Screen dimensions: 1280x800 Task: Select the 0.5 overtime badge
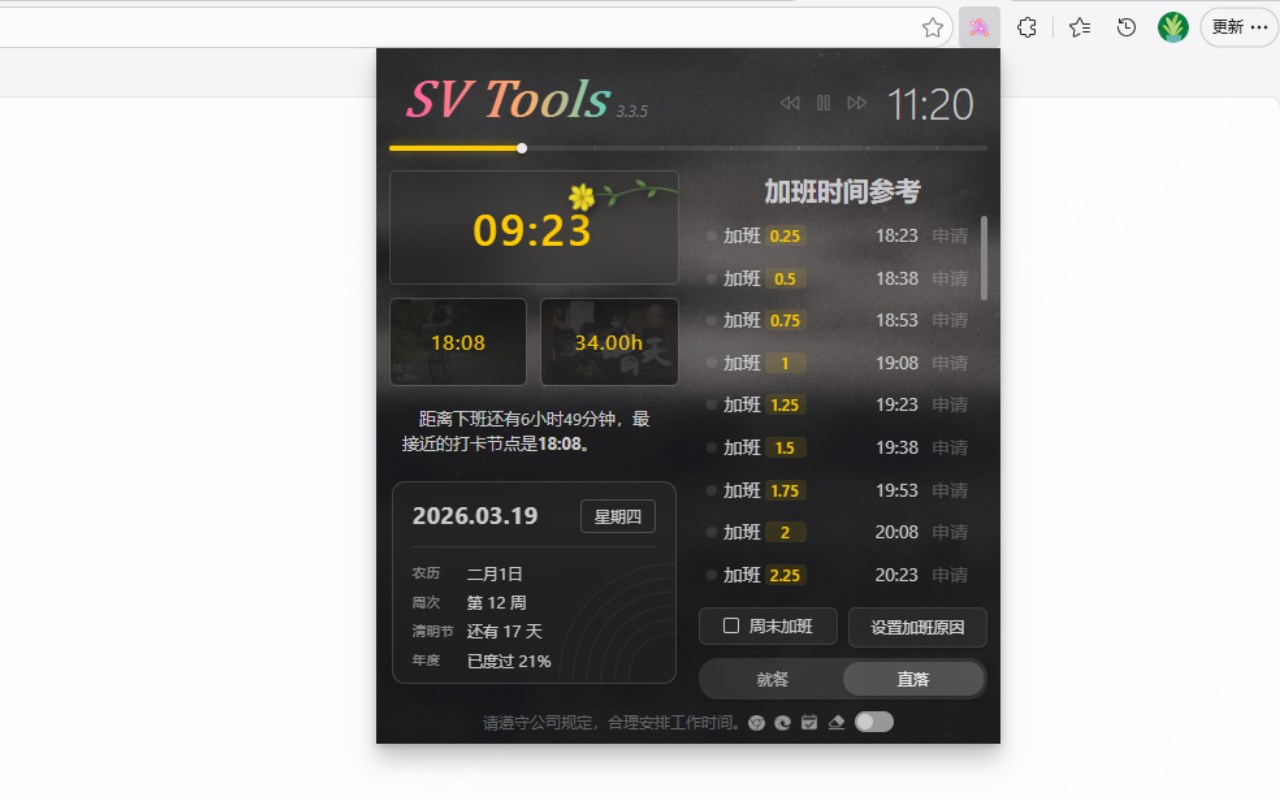point(786,278)
